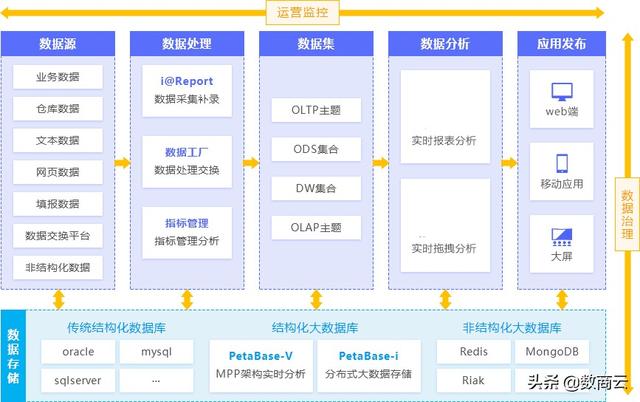Open the 数据分析 column header
Screen dimensions: 640x402
pyautogui.click(x=445, y=44)
